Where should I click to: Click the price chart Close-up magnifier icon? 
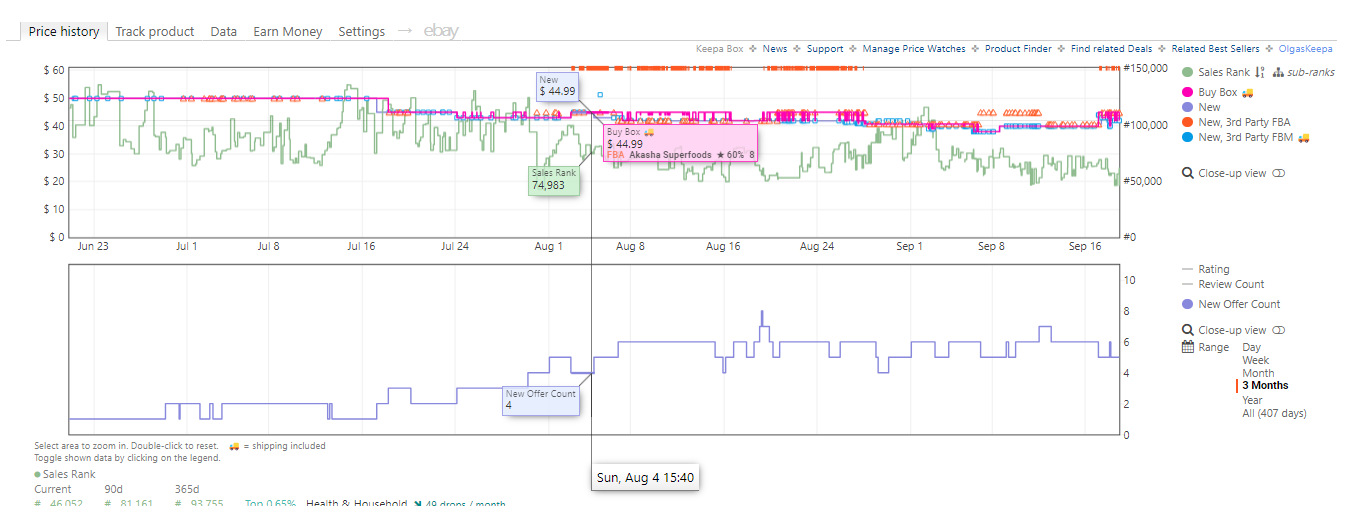click(1188, 173)
